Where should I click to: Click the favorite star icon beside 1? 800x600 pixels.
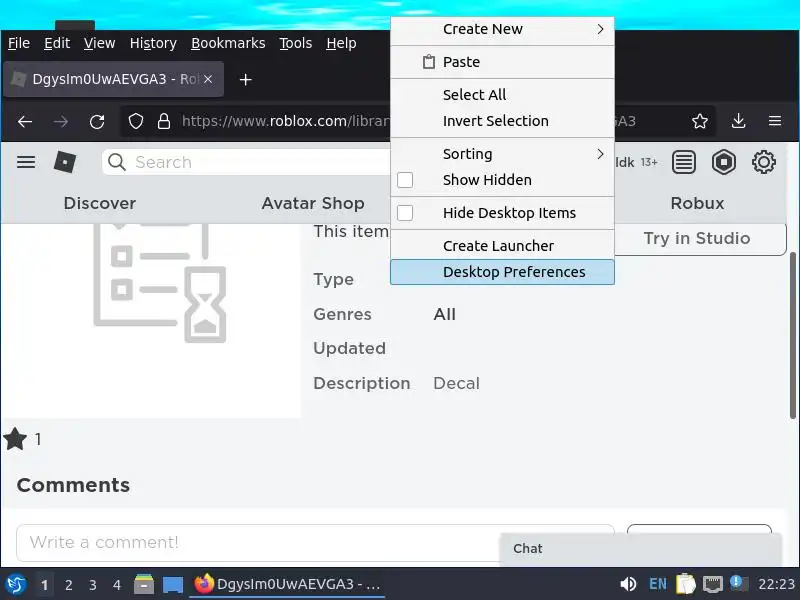15,439
